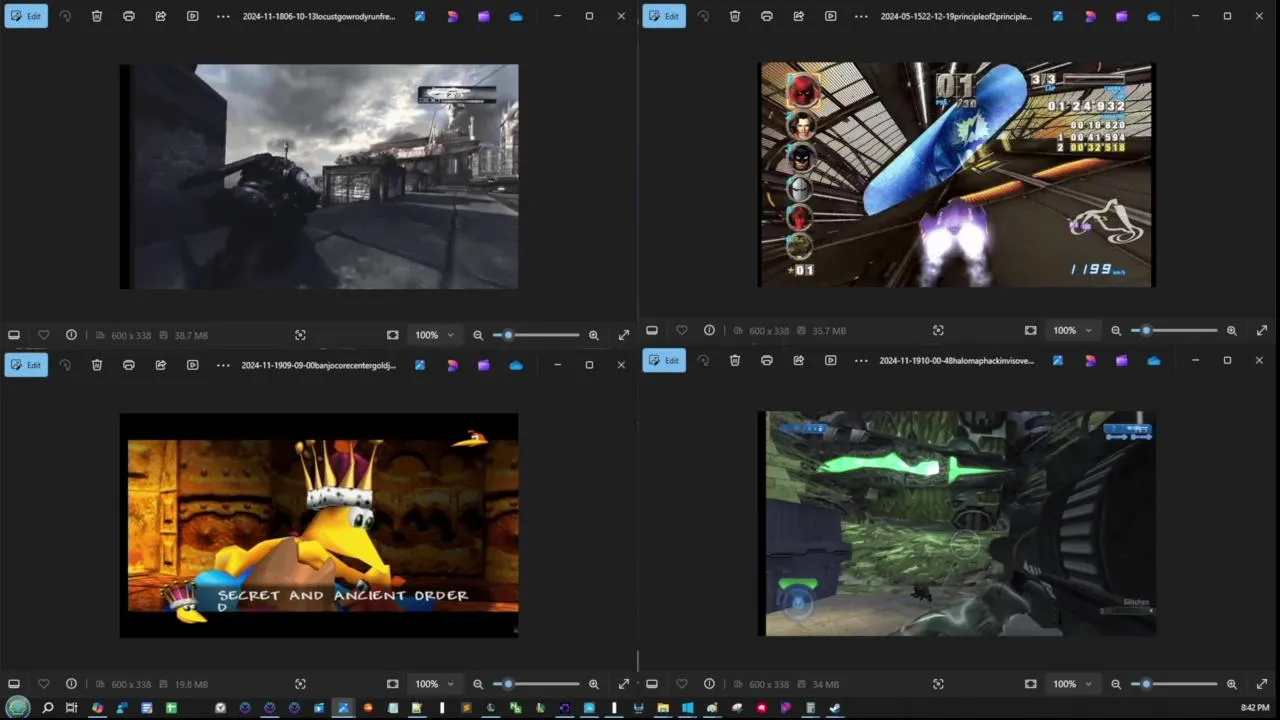Click Edit in the principleof2 window
The width and height of the screenshot is (1280, 720).
(x=664, y=16)
